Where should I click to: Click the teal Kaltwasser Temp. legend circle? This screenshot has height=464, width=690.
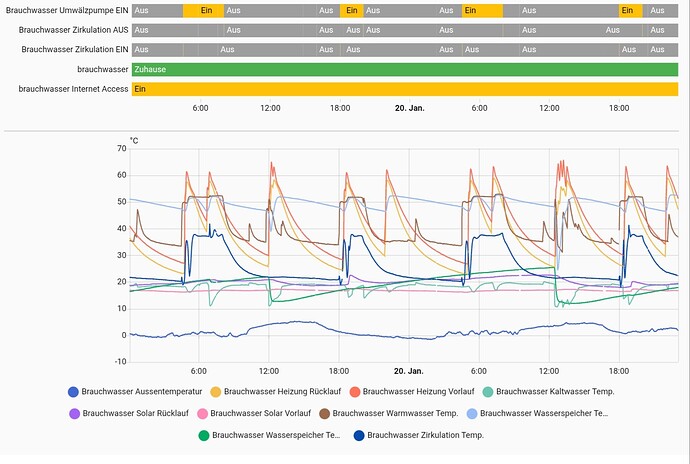click(487, 392)
